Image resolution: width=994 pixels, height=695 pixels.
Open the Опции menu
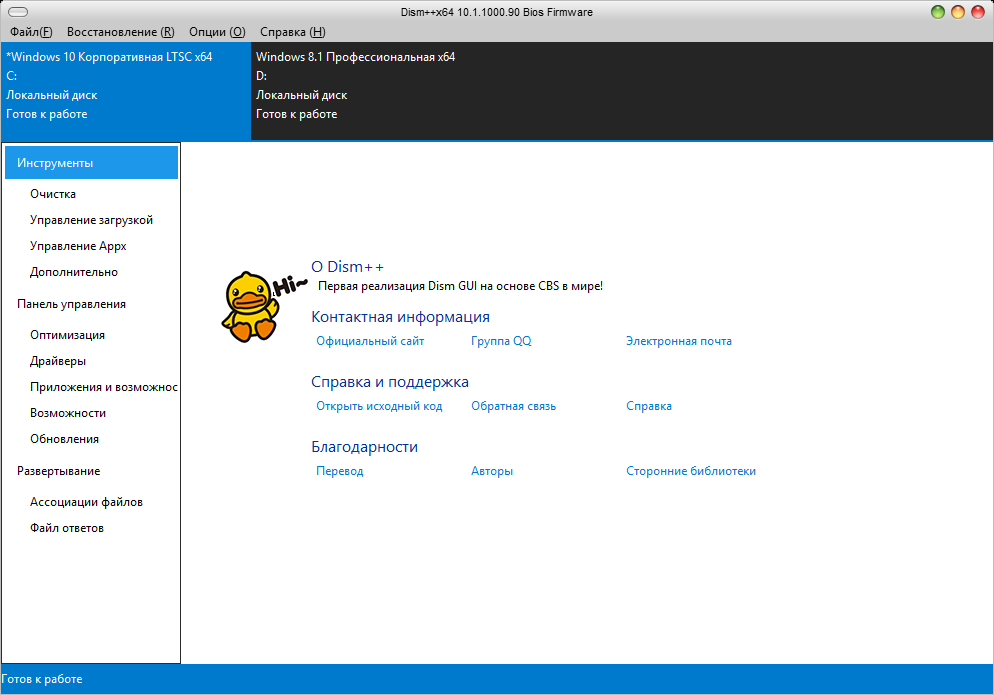(217, 32)
